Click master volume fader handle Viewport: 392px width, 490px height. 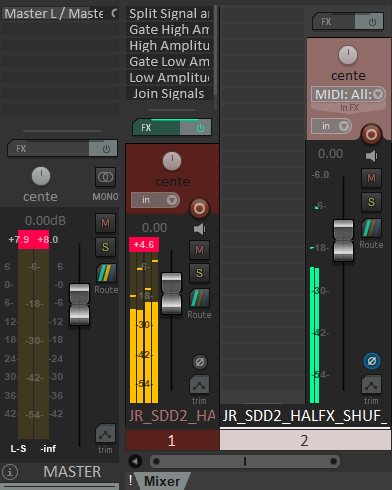tap(79, 304)
